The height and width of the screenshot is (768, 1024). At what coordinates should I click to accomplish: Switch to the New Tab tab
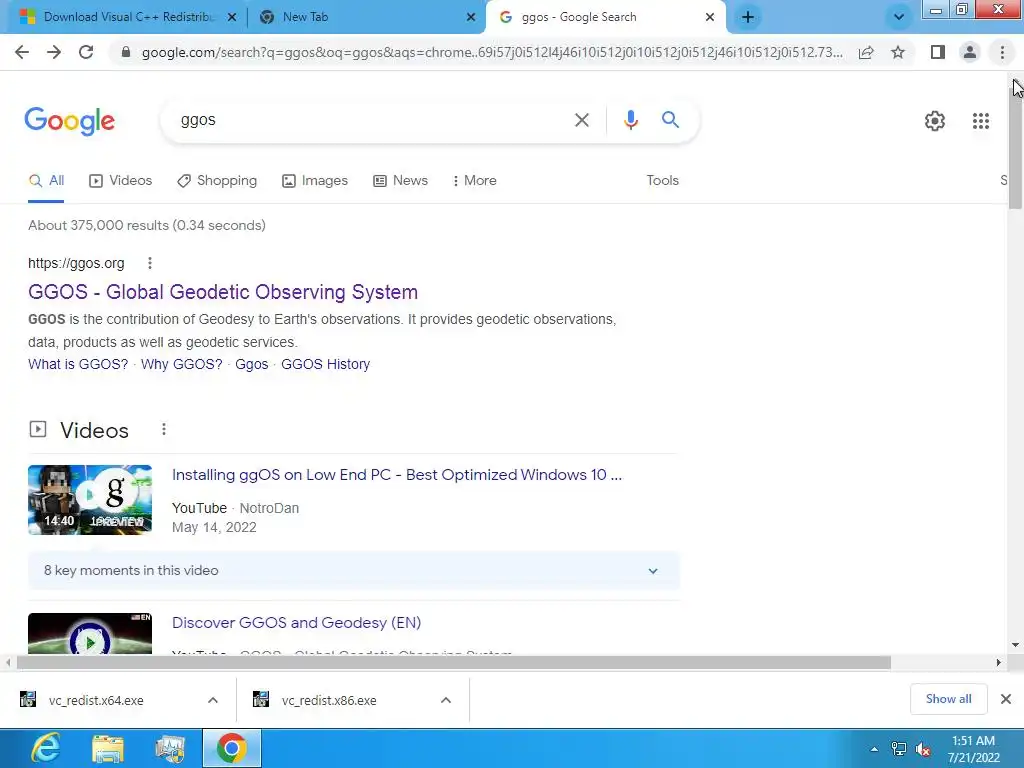pos(366,17)
